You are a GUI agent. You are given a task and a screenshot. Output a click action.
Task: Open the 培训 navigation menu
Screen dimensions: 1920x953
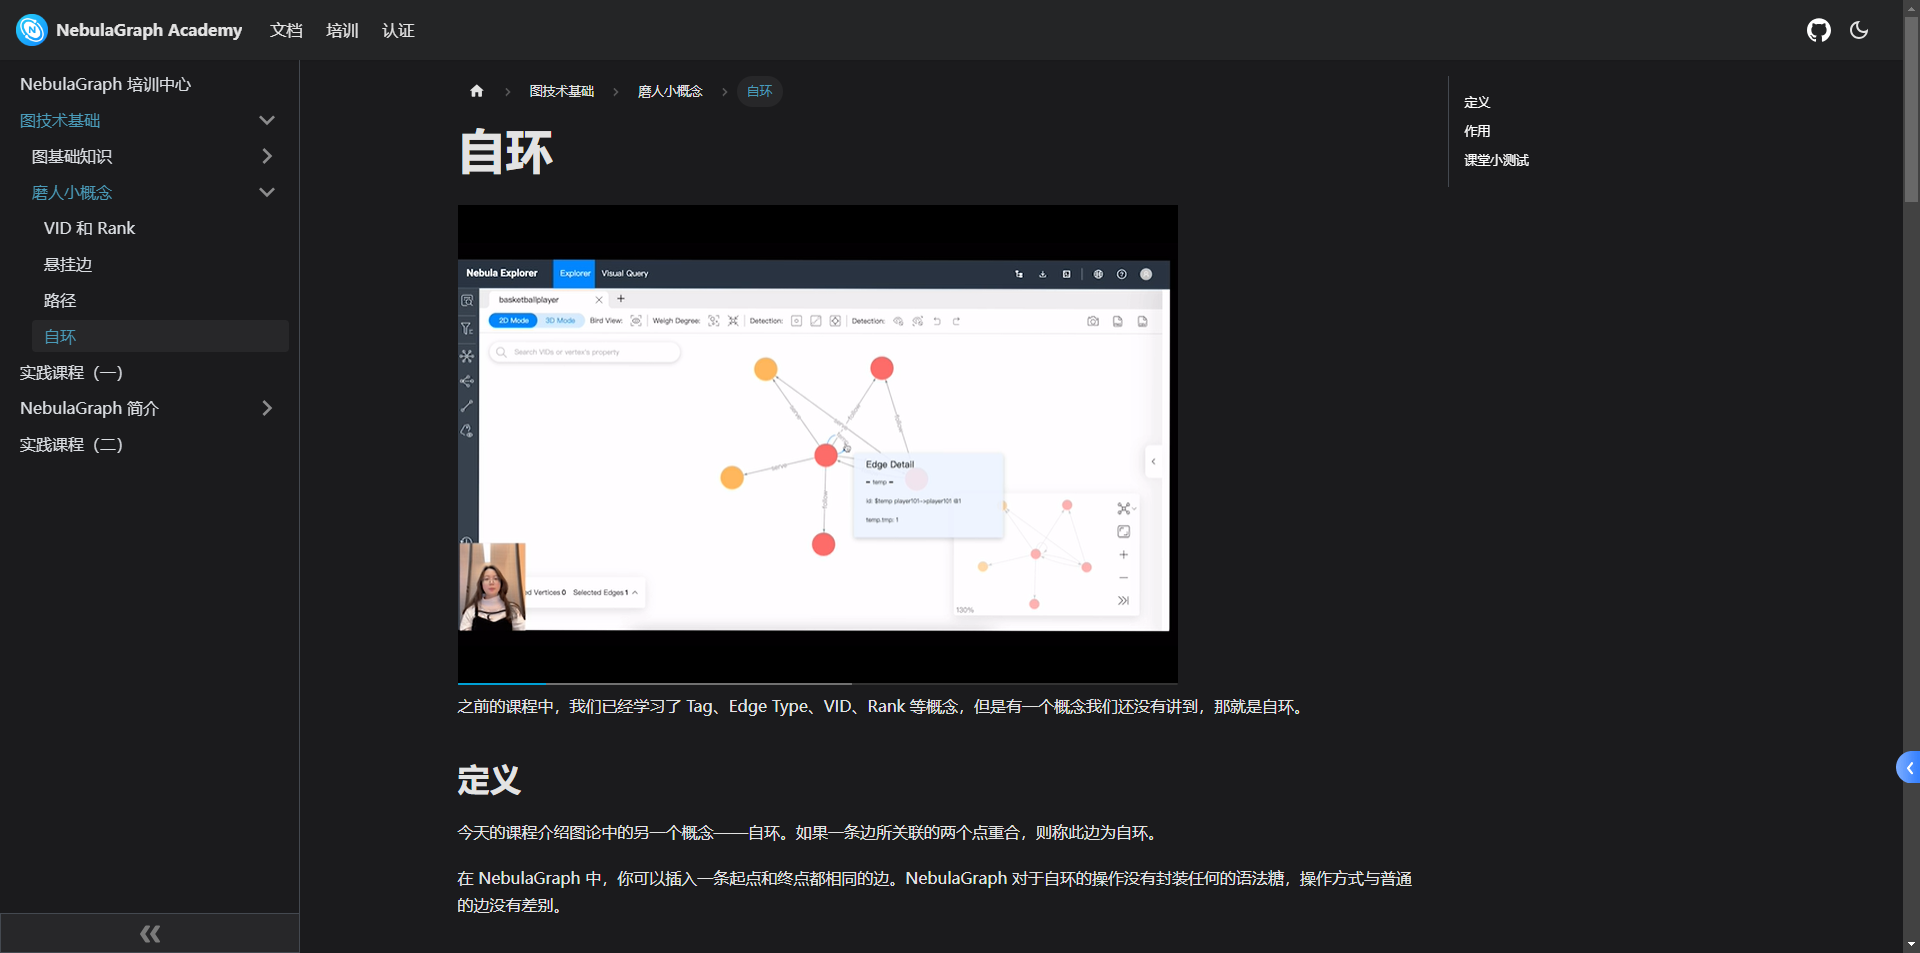pos(342,30)
